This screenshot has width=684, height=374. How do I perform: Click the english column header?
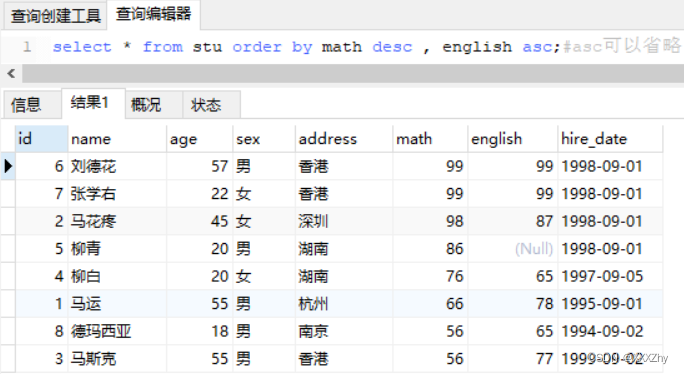point(513,139)
